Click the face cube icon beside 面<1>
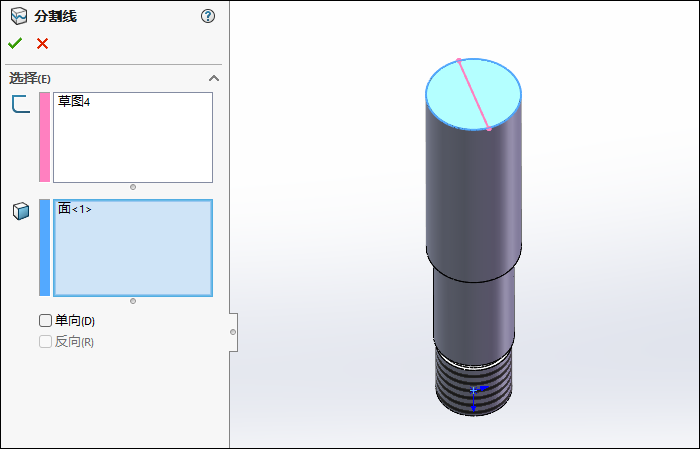 coord(20,211)
